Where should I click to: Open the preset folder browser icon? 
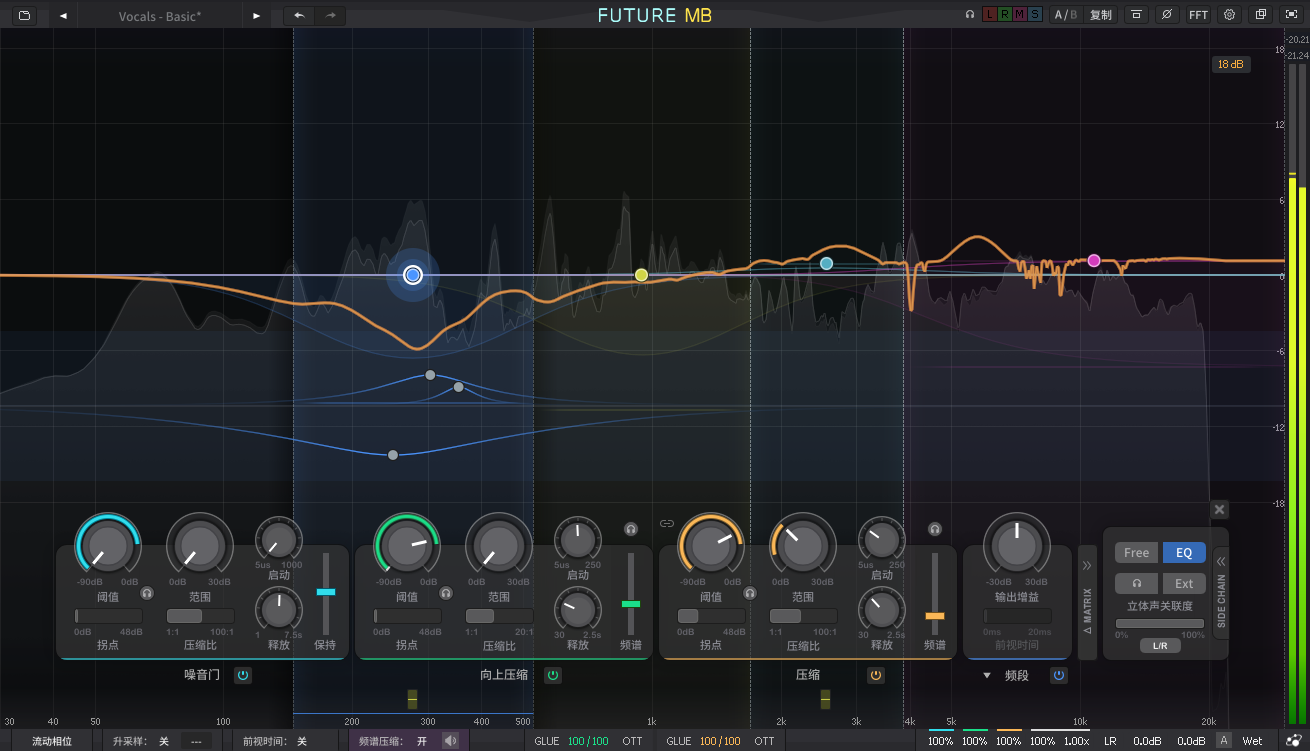tap(24, 15)
